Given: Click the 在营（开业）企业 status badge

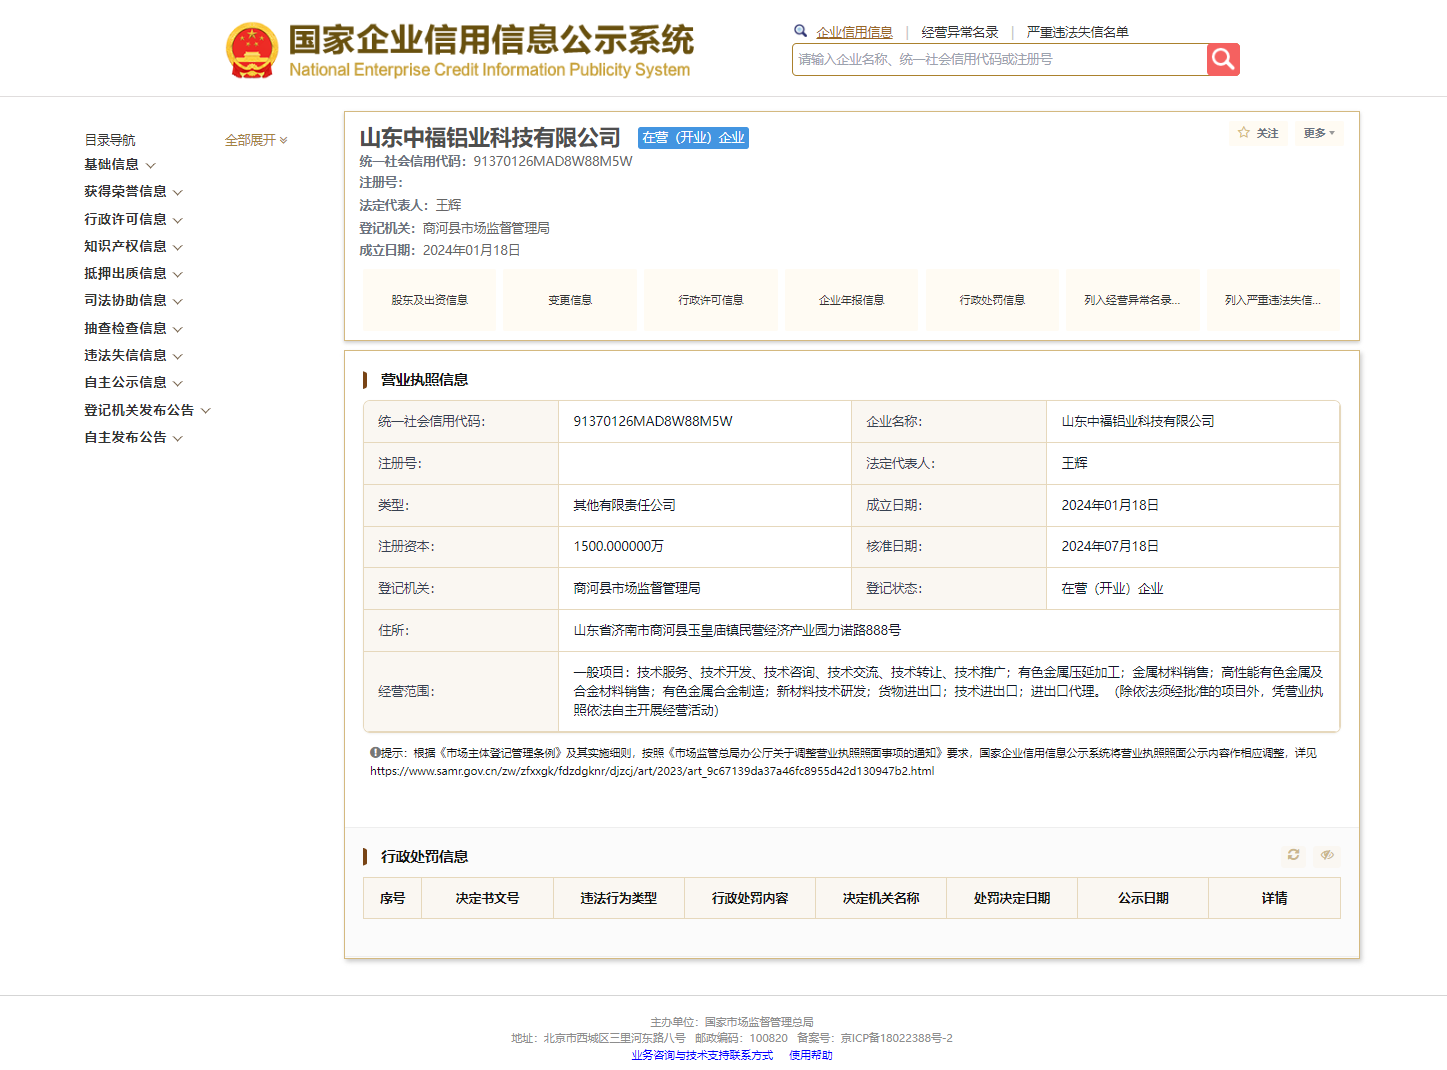Looking at the screenshot, I should click(x=693, y=138).
